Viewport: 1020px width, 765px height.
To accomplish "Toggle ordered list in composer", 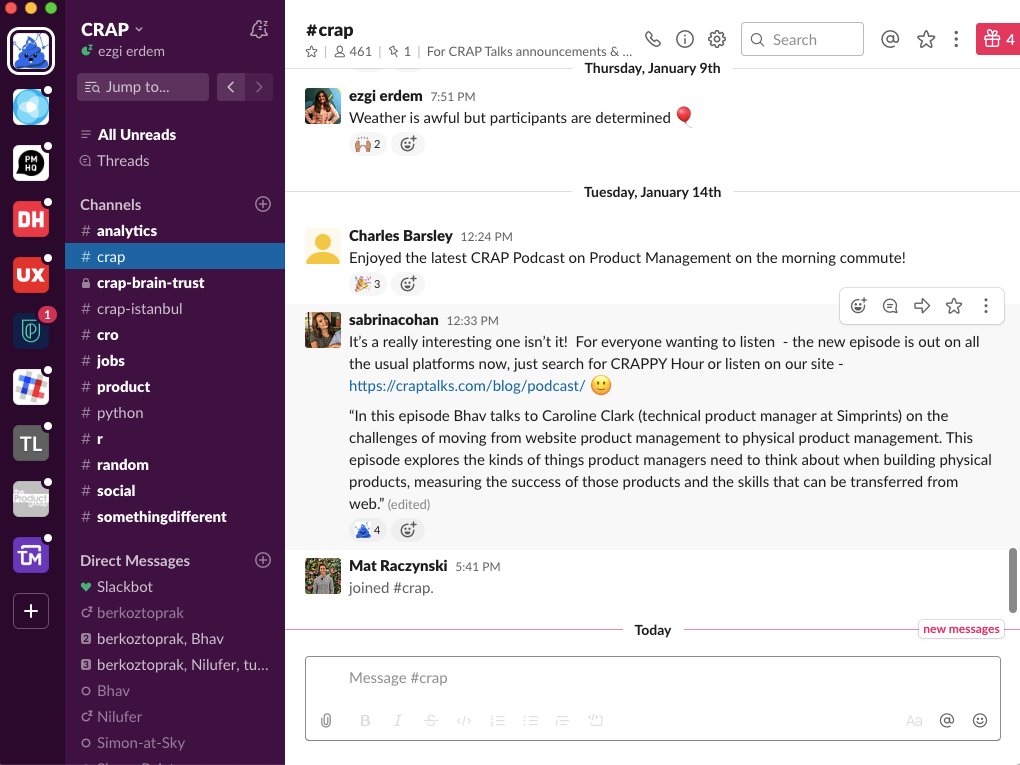I will tap(497, 720).
